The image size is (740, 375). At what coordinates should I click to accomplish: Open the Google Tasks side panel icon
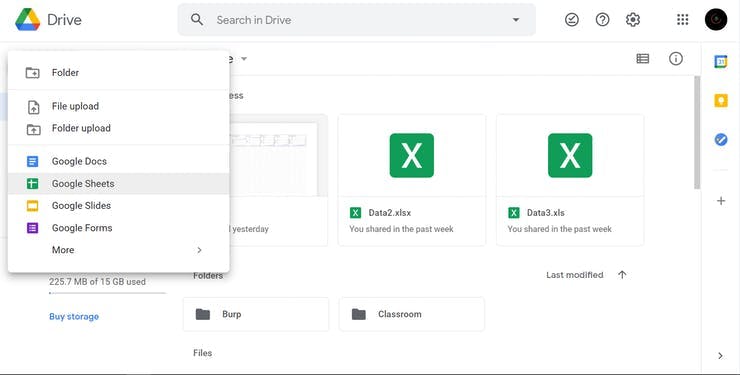[x=721, y=140]
